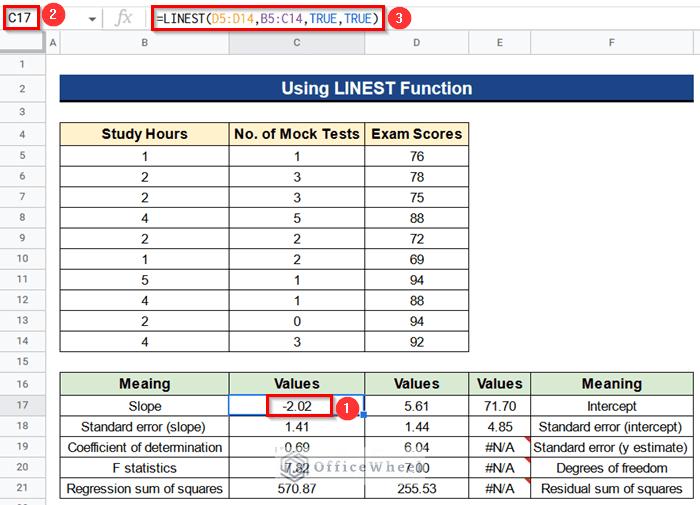Viewport: 700px width, 505px height.
Task: Select 'Regression sum of squares' cell
Action: point(145,488)
